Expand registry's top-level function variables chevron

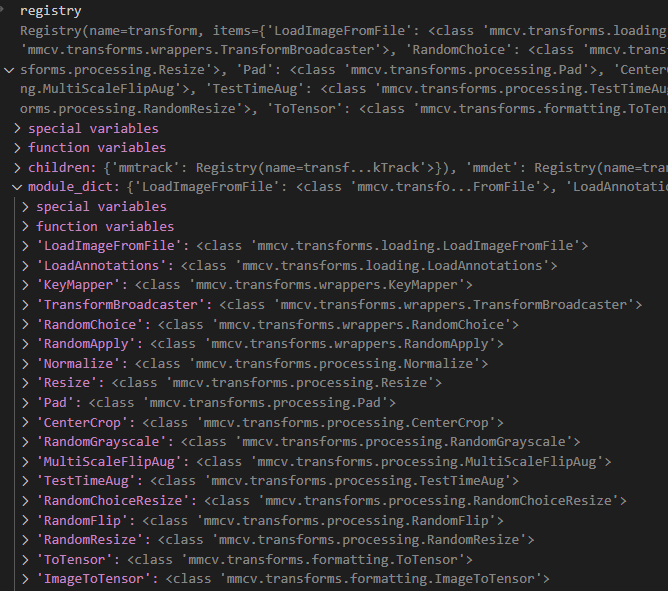click(17, 147)
